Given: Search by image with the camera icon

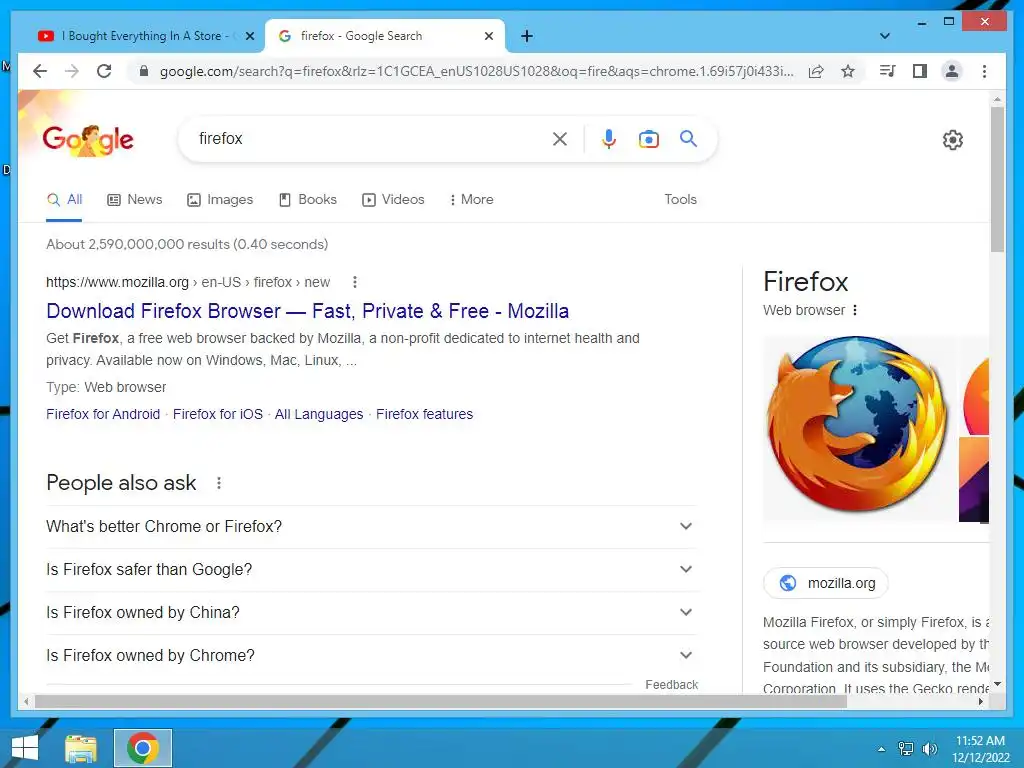Looking at the screenshot, I should [648, 138].
